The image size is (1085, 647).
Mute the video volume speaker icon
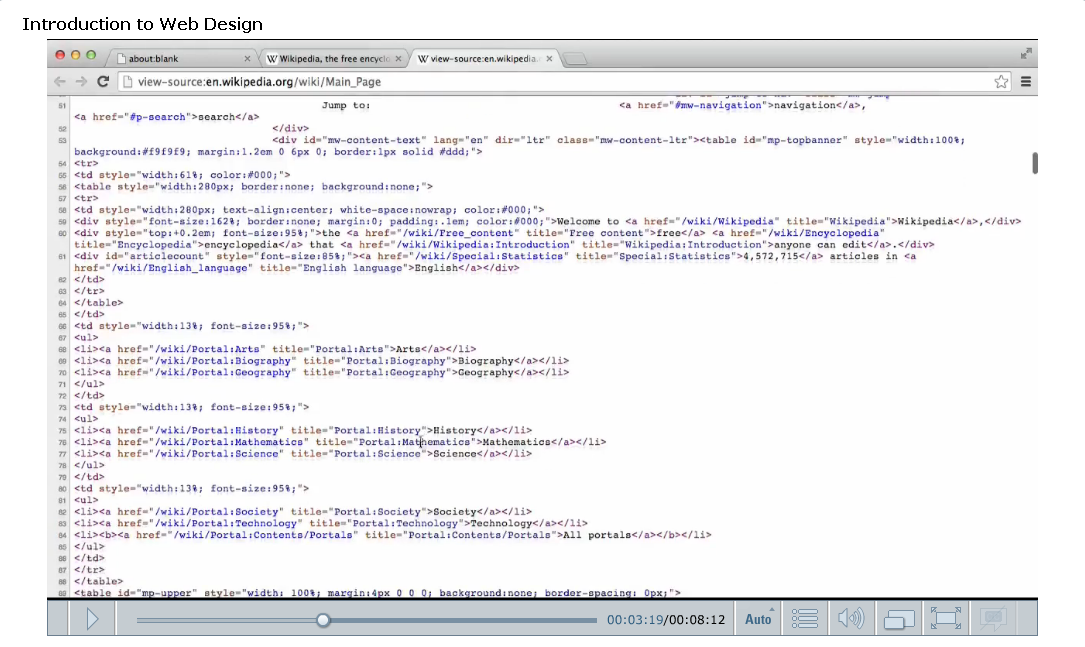pos(850,619)
